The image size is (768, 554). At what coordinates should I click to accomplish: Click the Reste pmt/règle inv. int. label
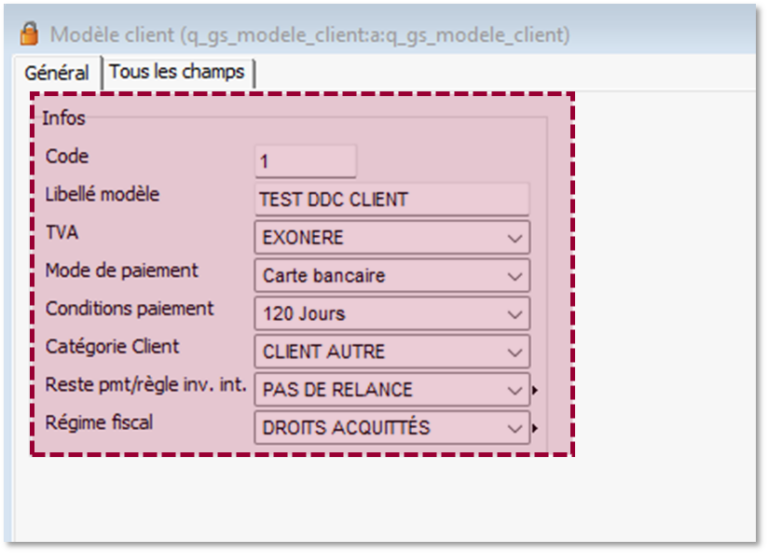(145, 384)
